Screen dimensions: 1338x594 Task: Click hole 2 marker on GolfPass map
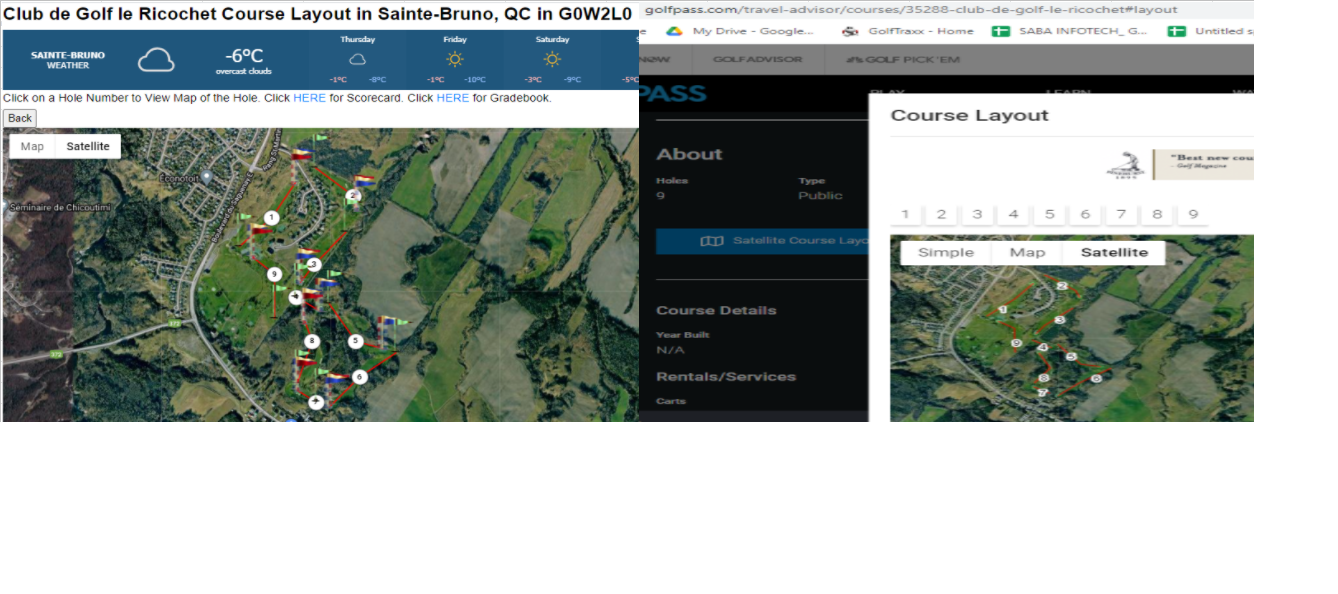tap(1062, 286)
